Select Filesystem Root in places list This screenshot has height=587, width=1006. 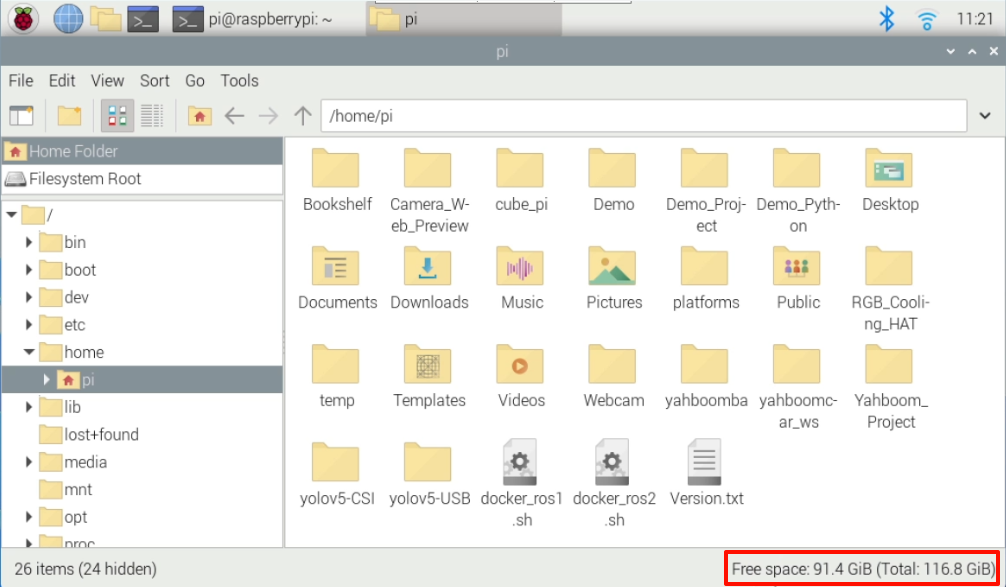(x=142, y=179)
